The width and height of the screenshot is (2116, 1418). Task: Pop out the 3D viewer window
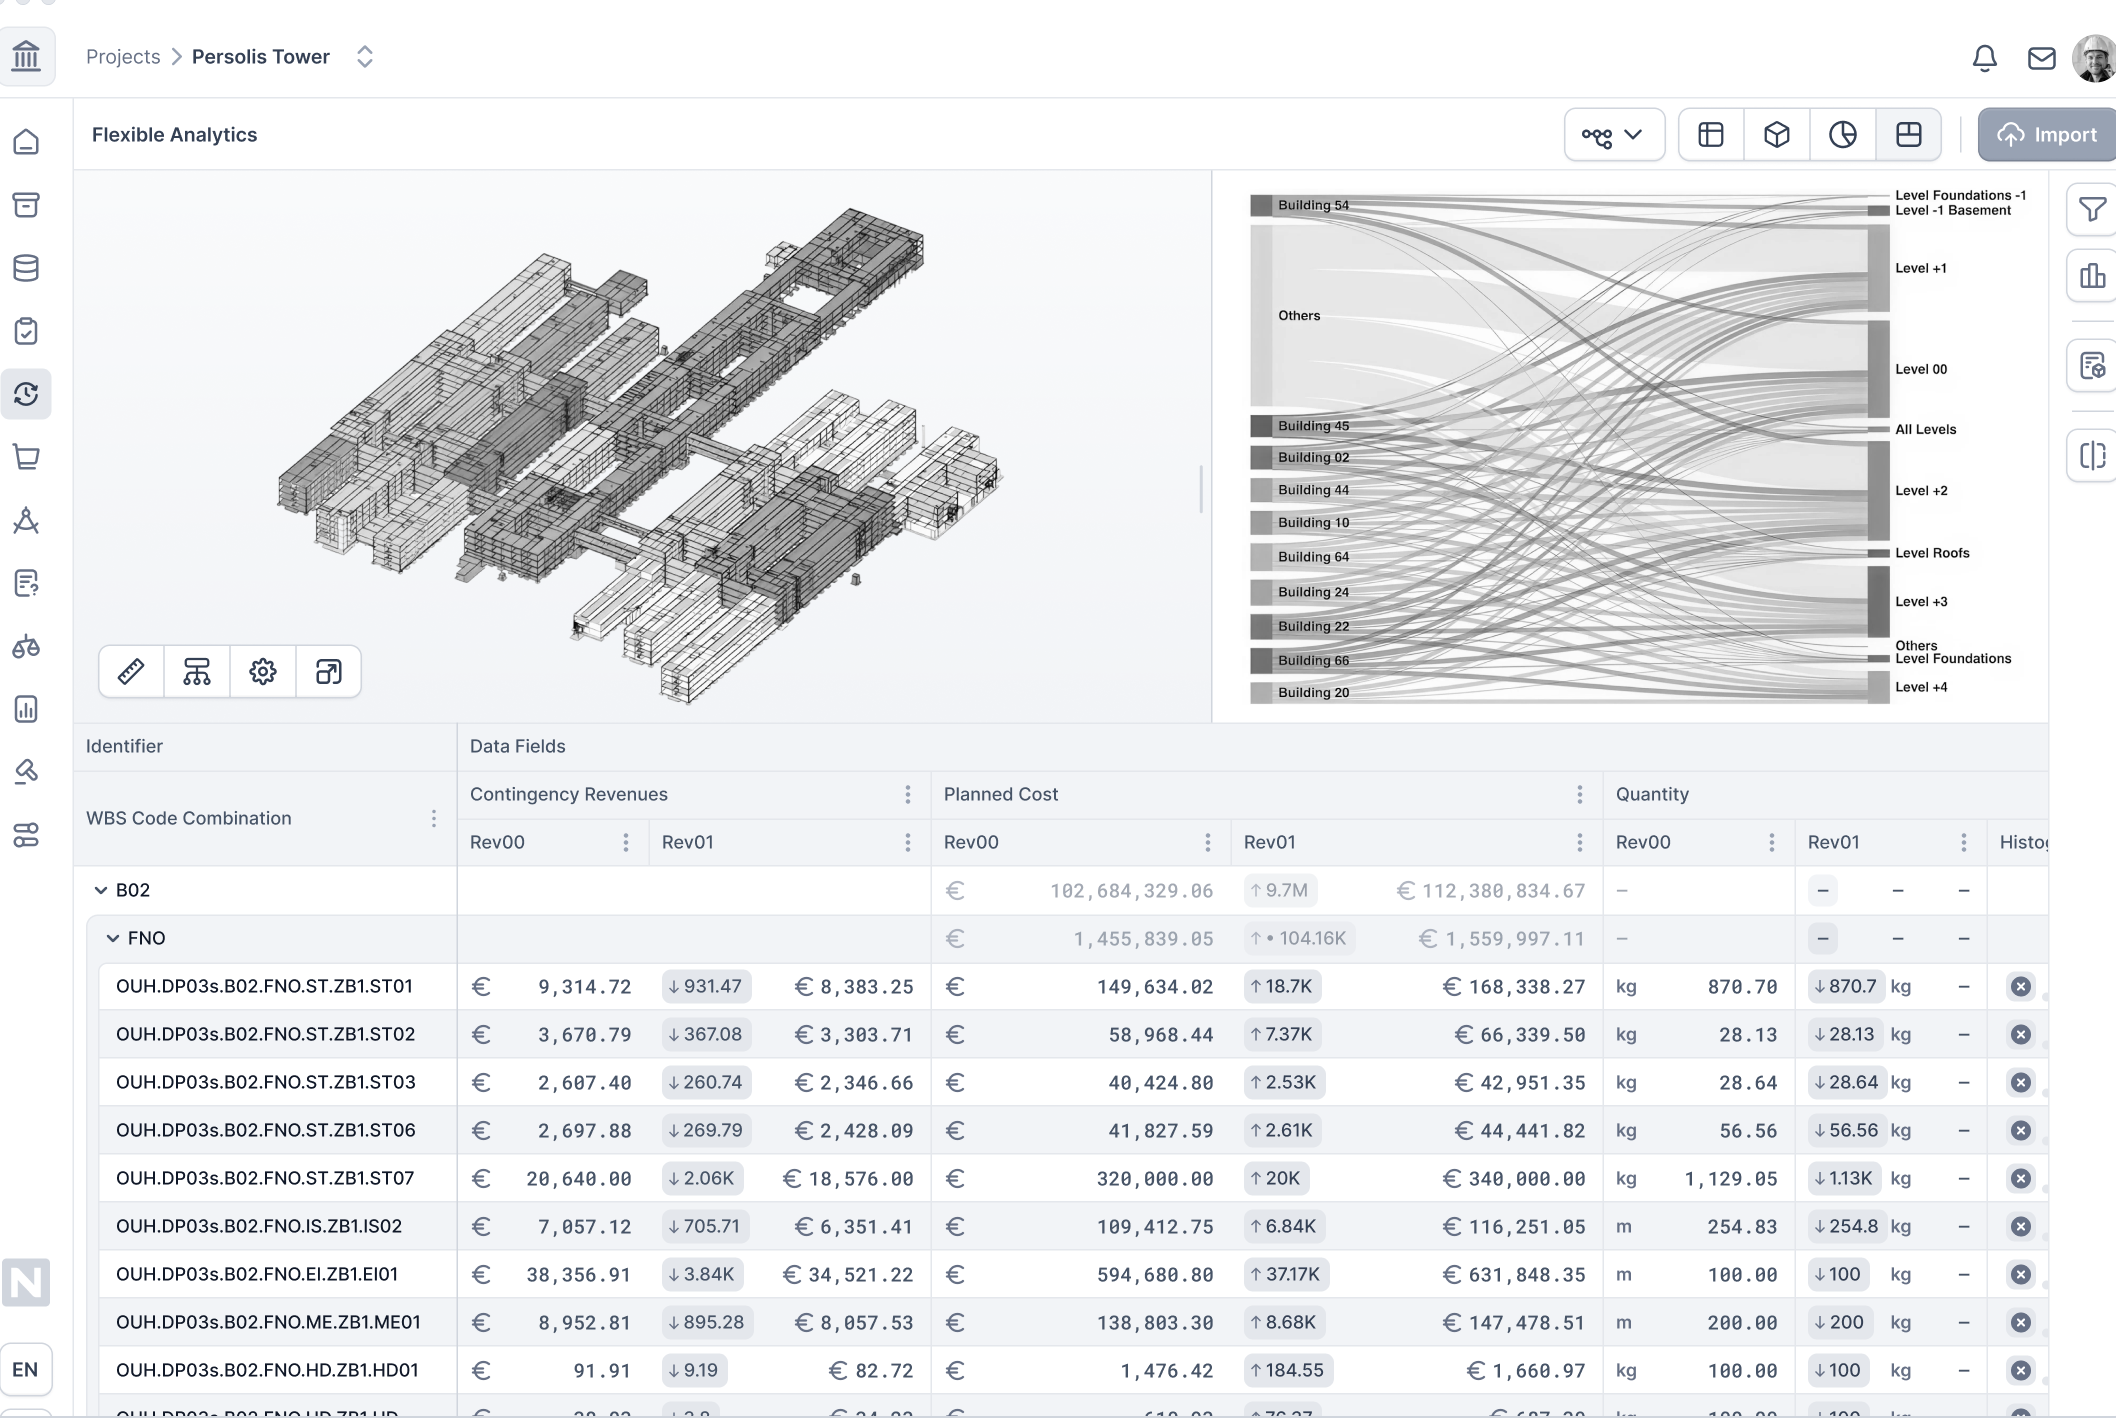tap(329, 671)
